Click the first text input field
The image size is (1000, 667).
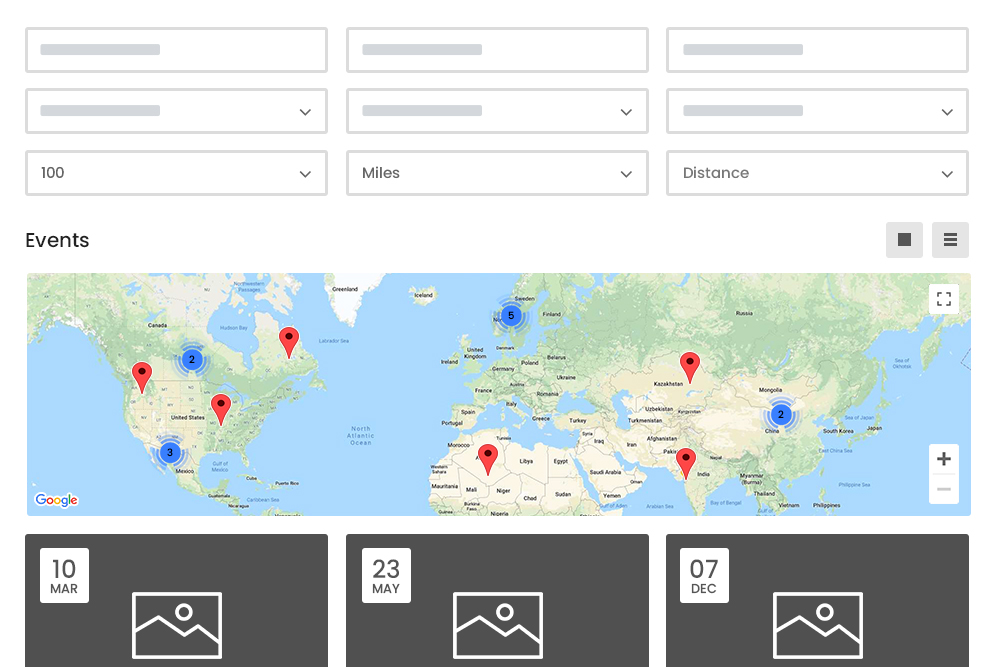(176, 50)
